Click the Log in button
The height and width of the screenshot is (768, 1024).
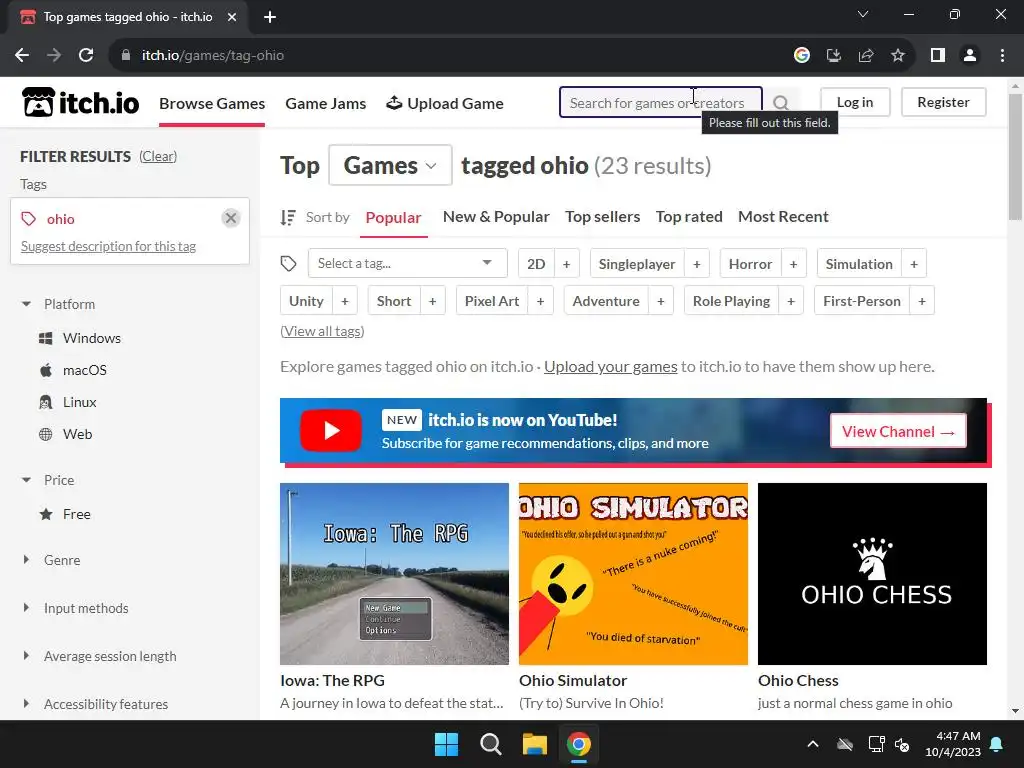click(855, 102)
